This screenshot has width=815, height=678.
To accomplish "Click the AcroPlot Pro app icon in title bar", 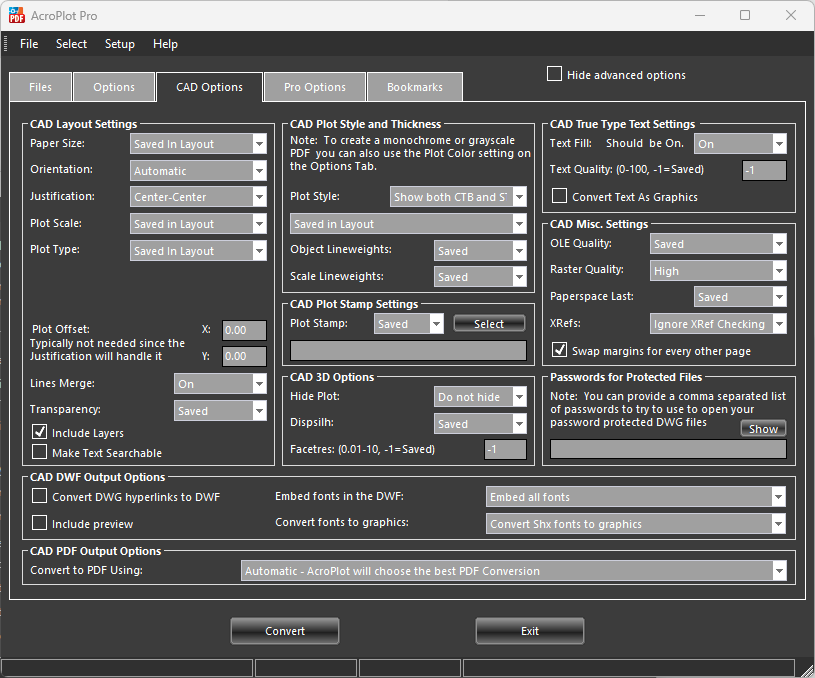I will pos(17,16).
